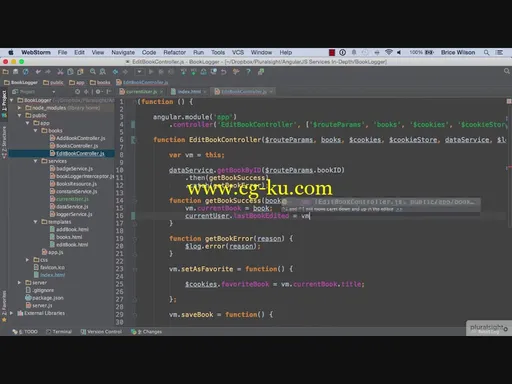Screen dimensions: 512x384
Task: Click the Synchronize toolbar icon
Action: [26, 72]
